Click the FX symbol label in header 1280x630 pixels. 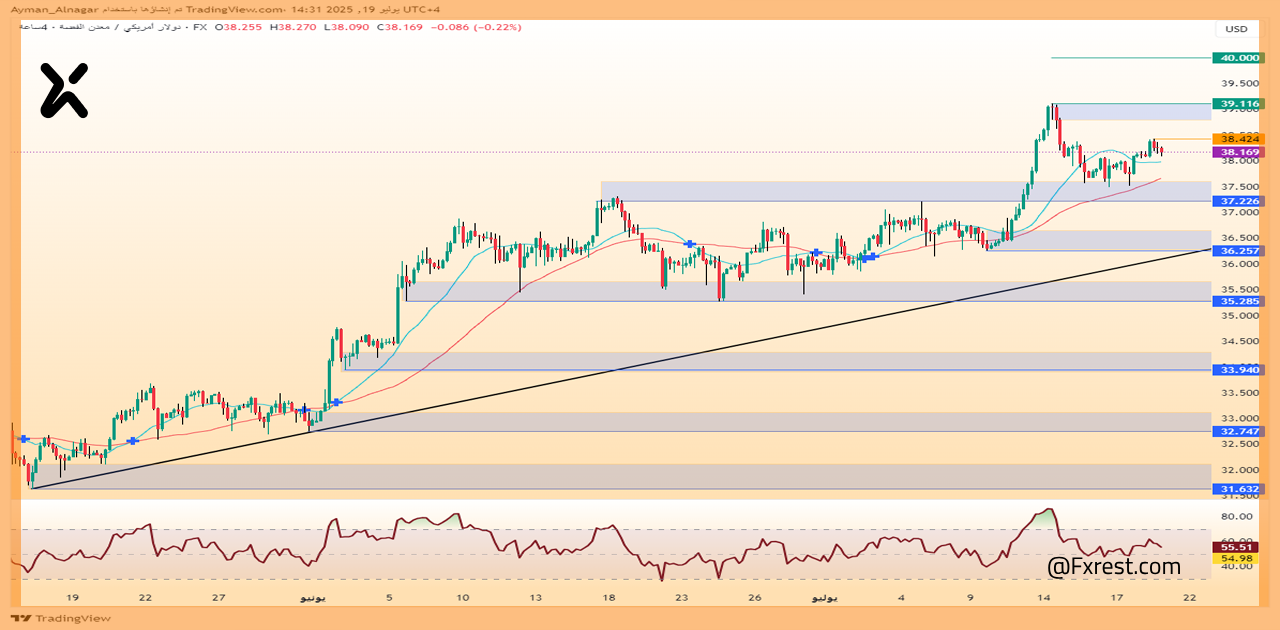[x=200, y=27]
